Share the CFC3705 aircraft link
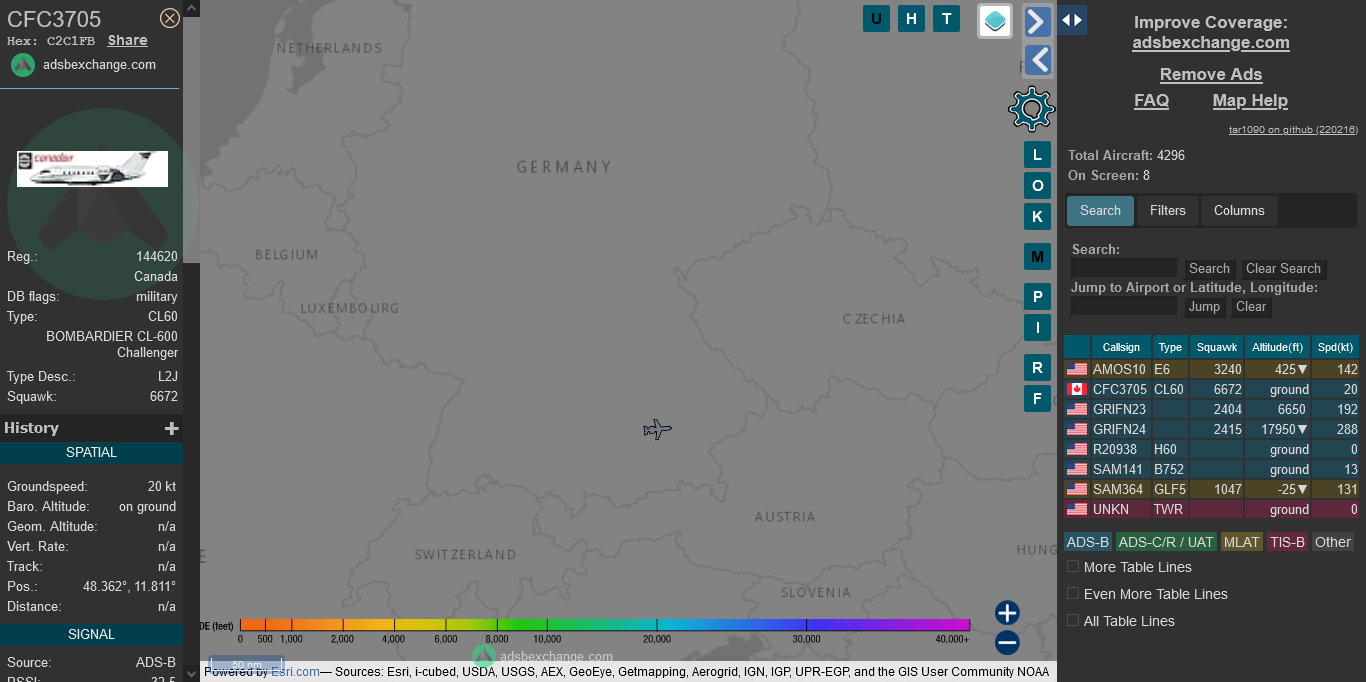This screenshot has height=682, width=1366. (x=128, y=41)
